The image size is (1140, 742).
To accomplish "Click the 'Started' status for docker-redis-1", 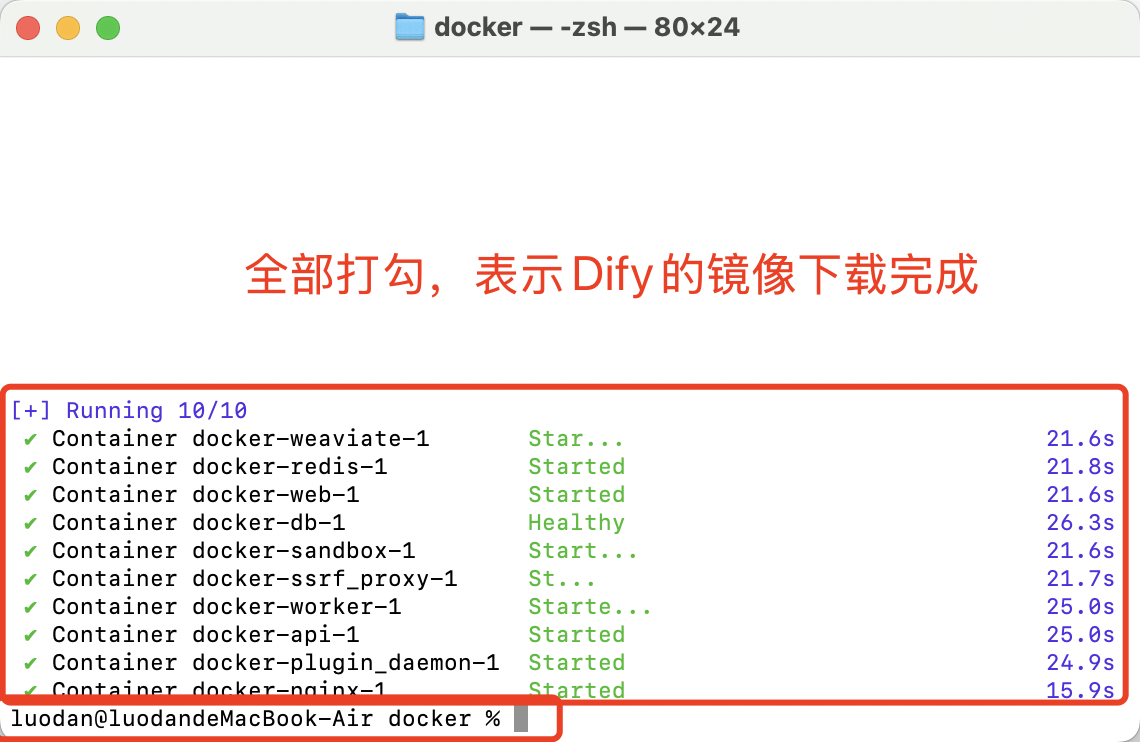I will pyautogui.click(x=577, y=467).
